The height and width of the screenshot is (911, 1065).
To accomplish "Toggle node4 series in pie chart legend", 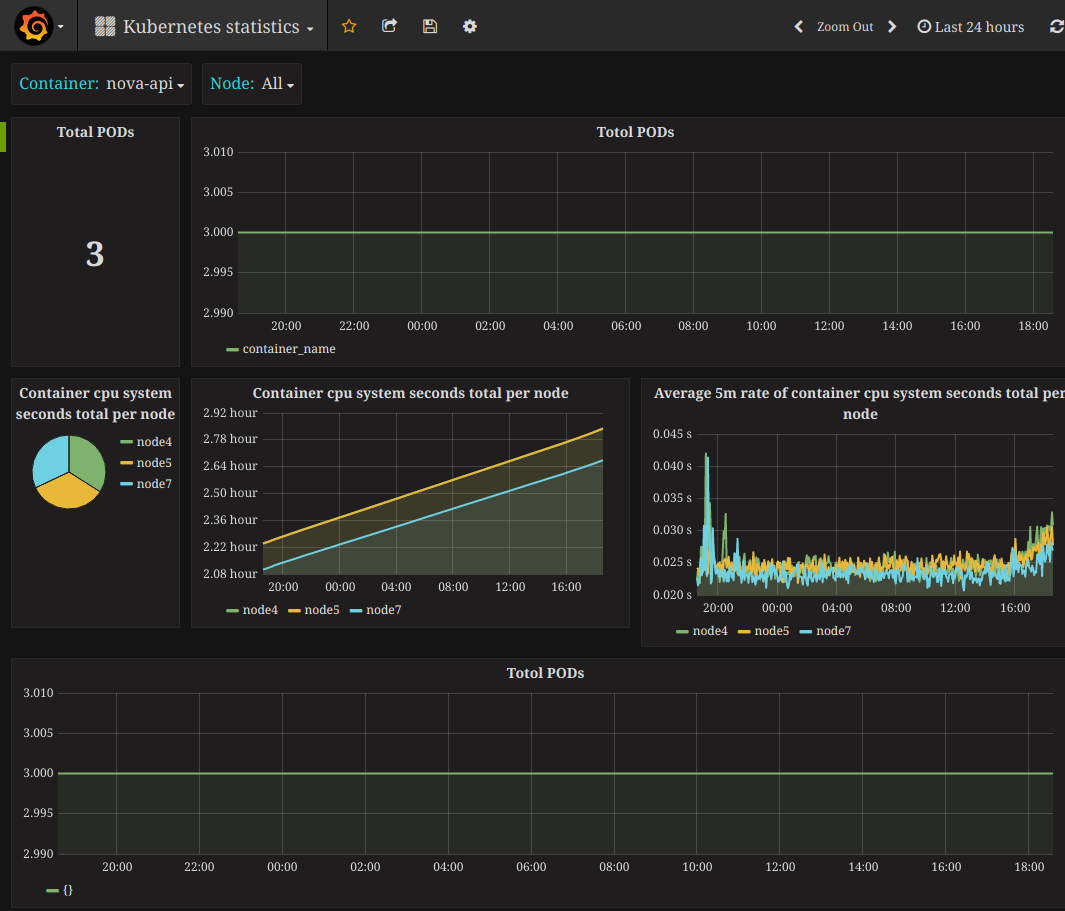I will click(x=154, y=441).
